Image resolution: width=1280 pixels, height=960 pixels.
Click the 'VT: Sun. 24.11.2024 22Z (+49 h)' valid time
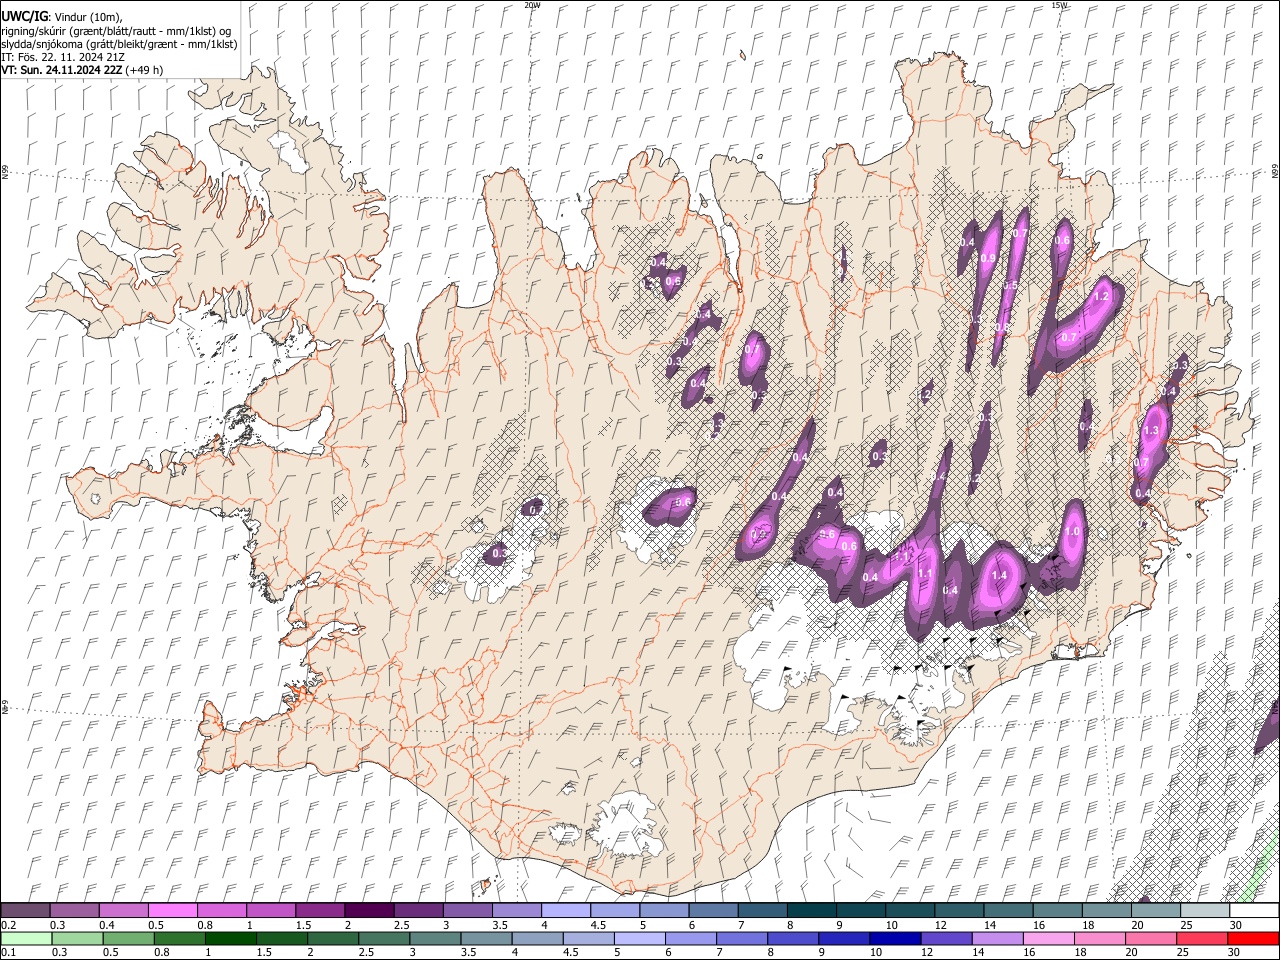point(82,70)
